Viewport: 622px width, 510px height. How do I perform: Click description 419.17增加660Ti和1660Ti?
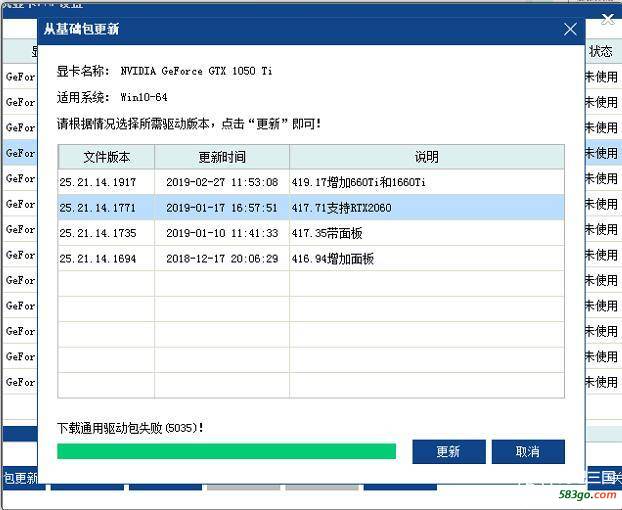click(x=359, y=182)
